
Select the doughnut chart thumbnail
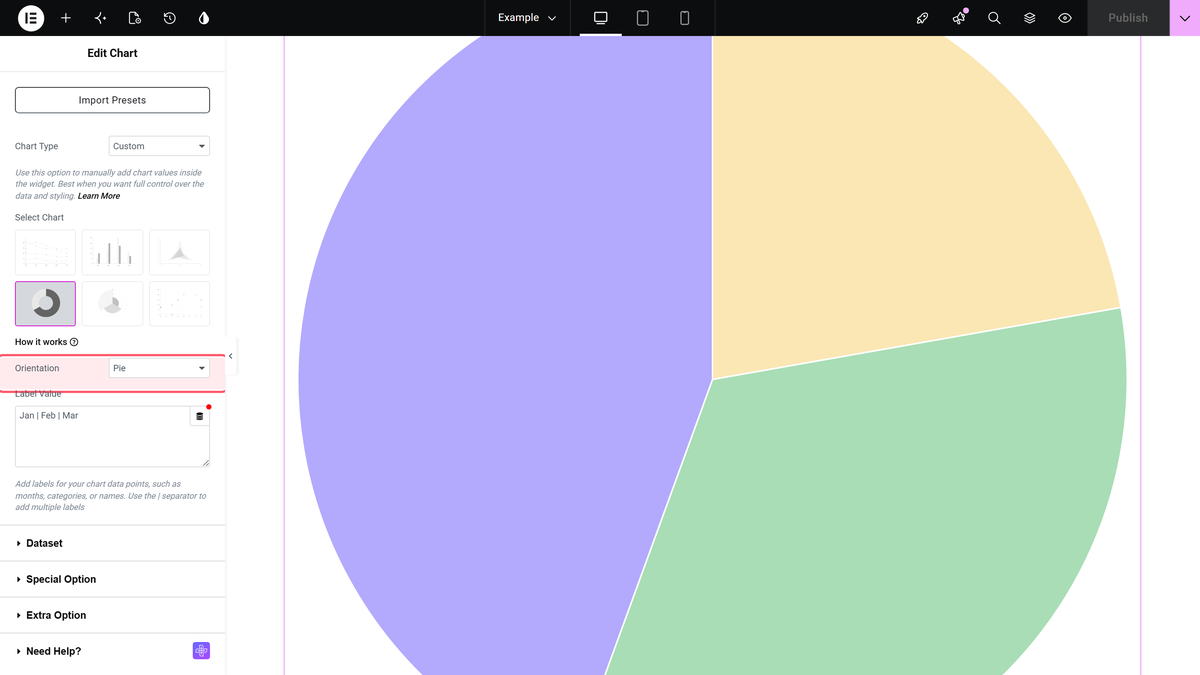coord(45,303)
